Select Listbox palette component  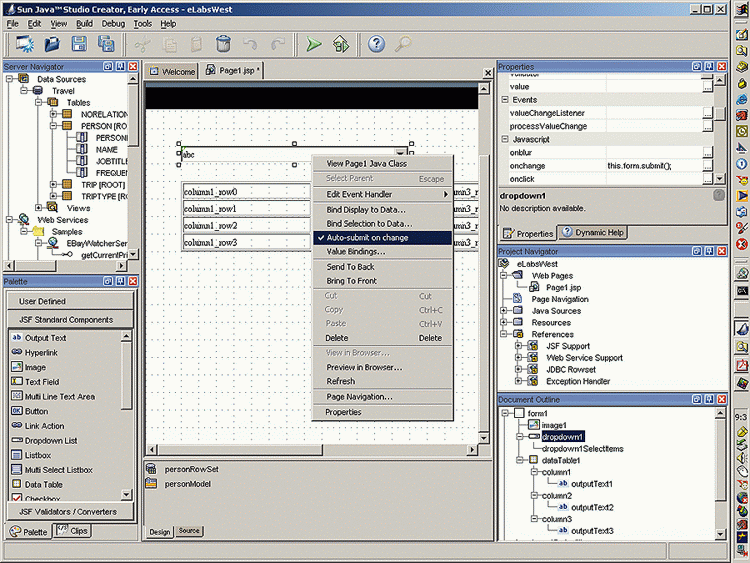[37, 455]
